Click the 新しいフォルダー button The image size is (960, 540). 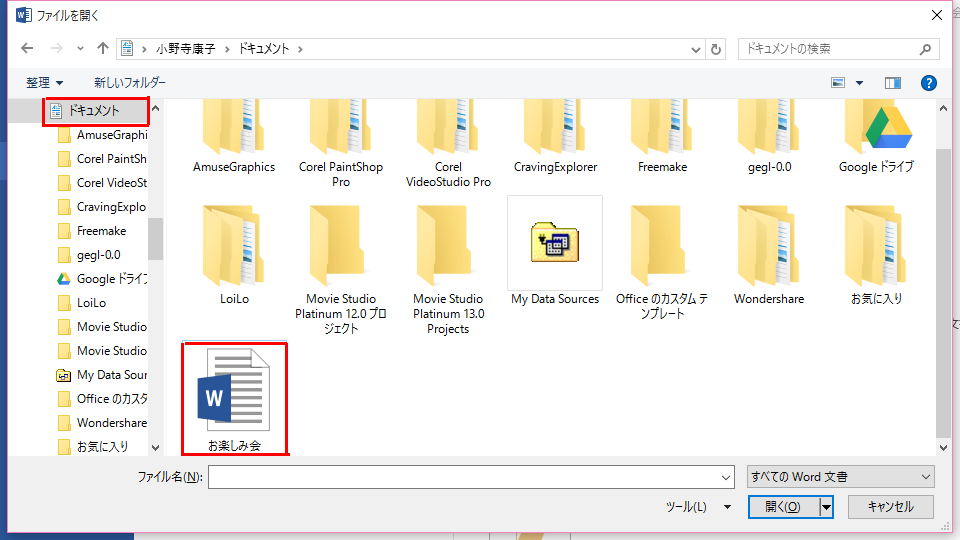pyautogui.click(x=130, y=83)
